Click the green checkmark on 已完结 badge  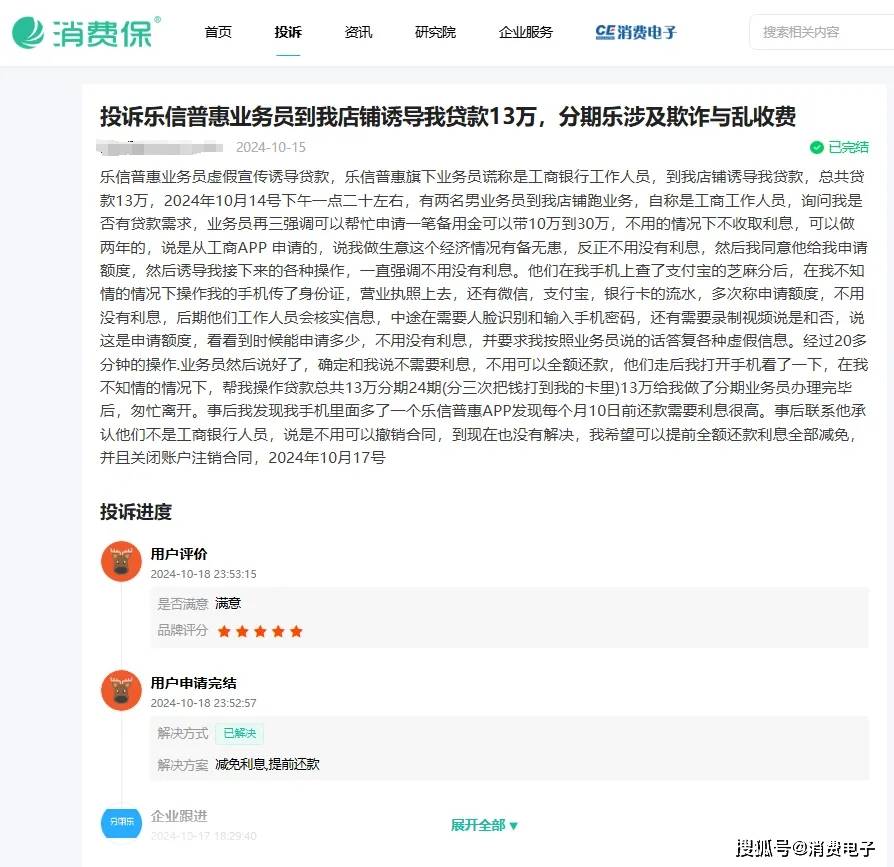point(820,146)
